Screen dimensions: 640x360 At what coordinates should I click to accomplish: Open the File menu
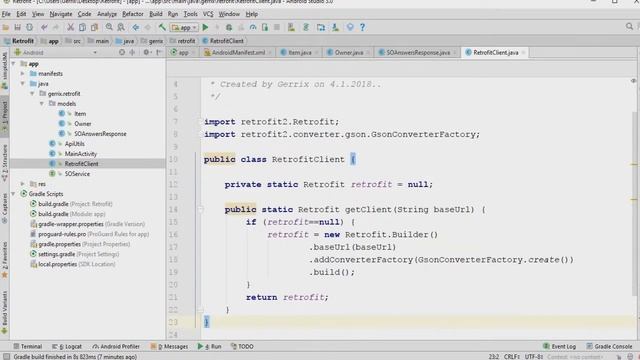6,14
